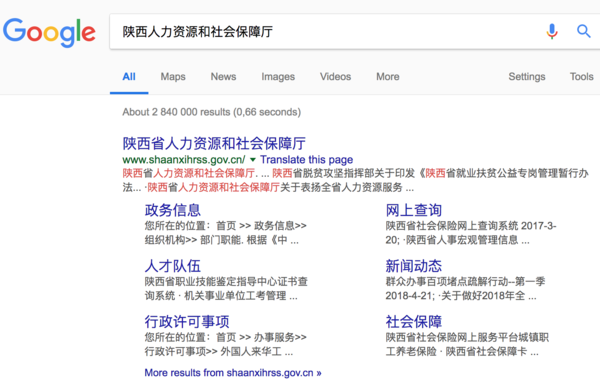The width and height of the screenshot is (600, 388).
Task: Click the www.shaanxihrss.gov.cn green URL text
Action: click(x=184, y=160)
